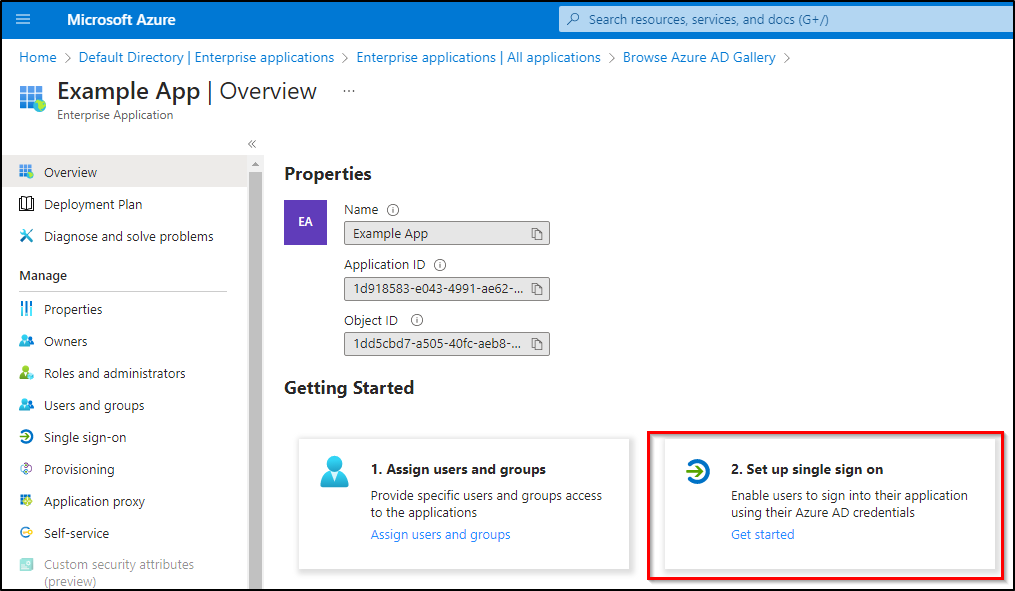Click the info icon beside Name

coord(393,210)
